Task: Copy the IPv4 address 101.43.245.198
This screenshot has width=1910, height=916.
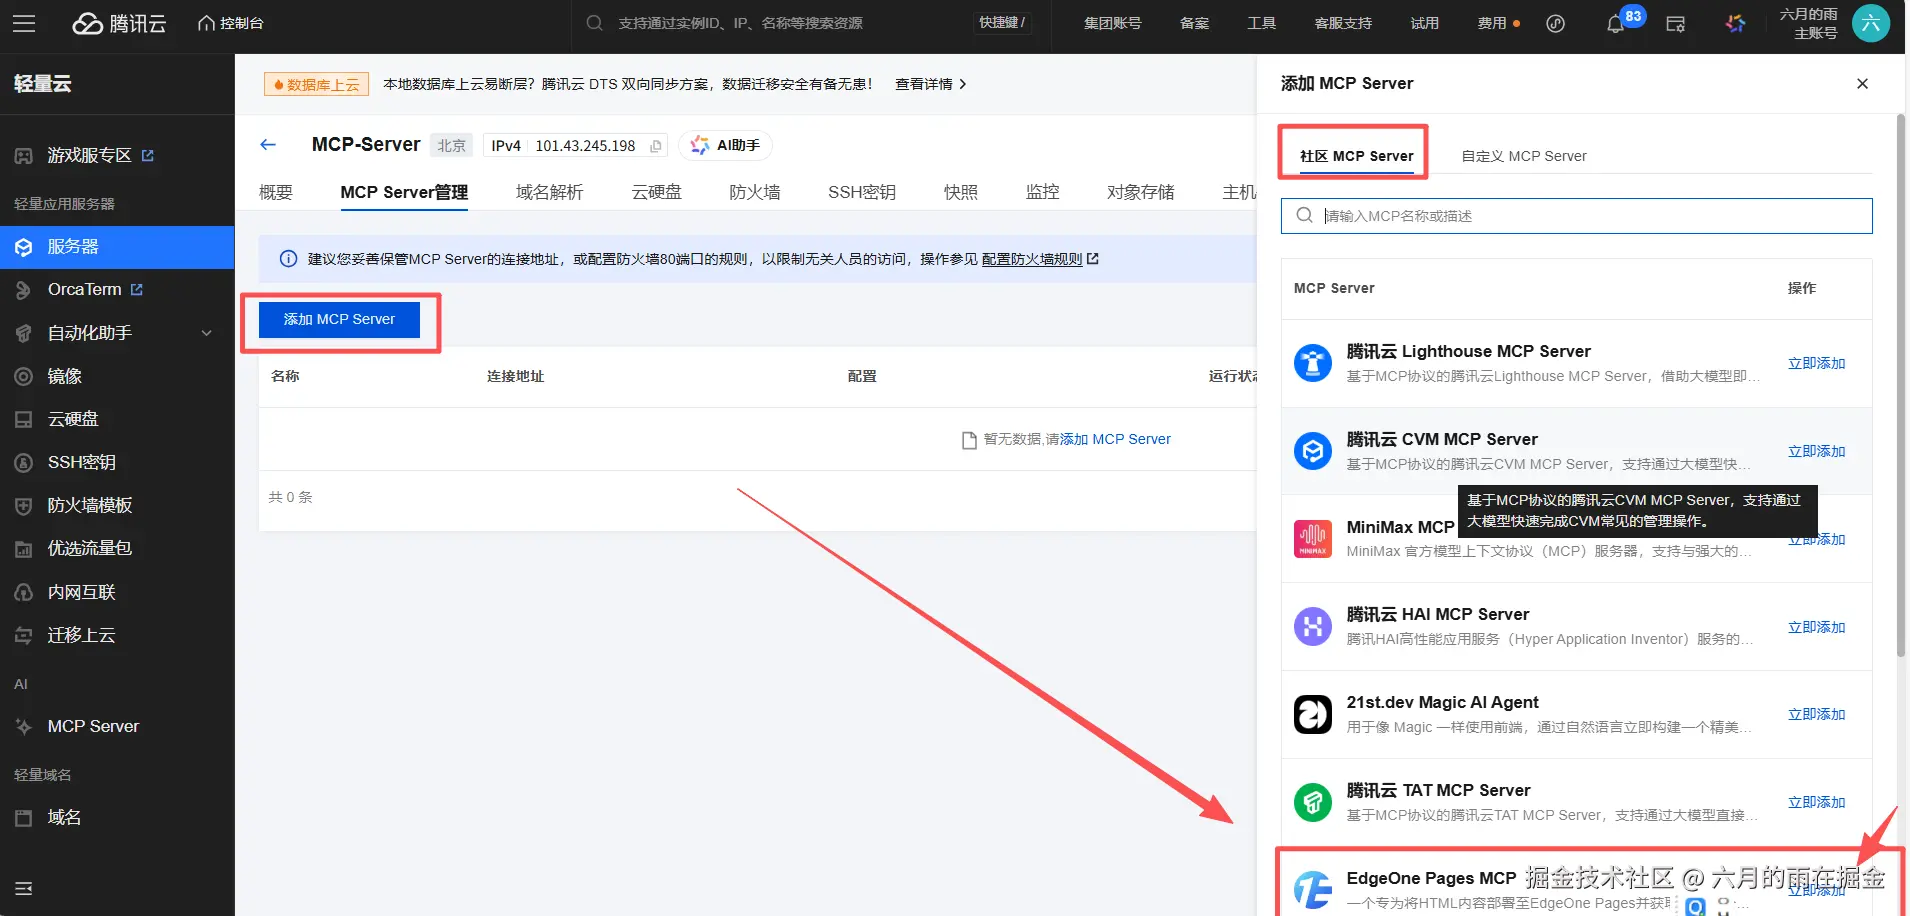Action: pyautogui.click(x=656, y=146)
